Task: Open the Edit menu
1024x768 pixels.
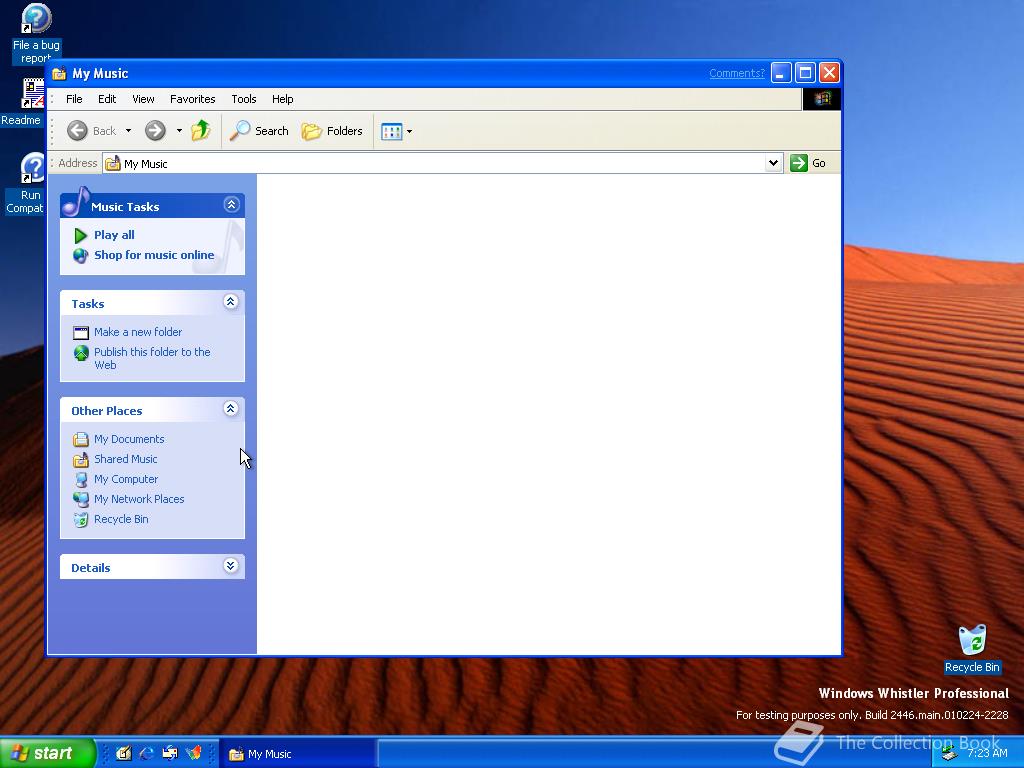Action: click(107, 99)
